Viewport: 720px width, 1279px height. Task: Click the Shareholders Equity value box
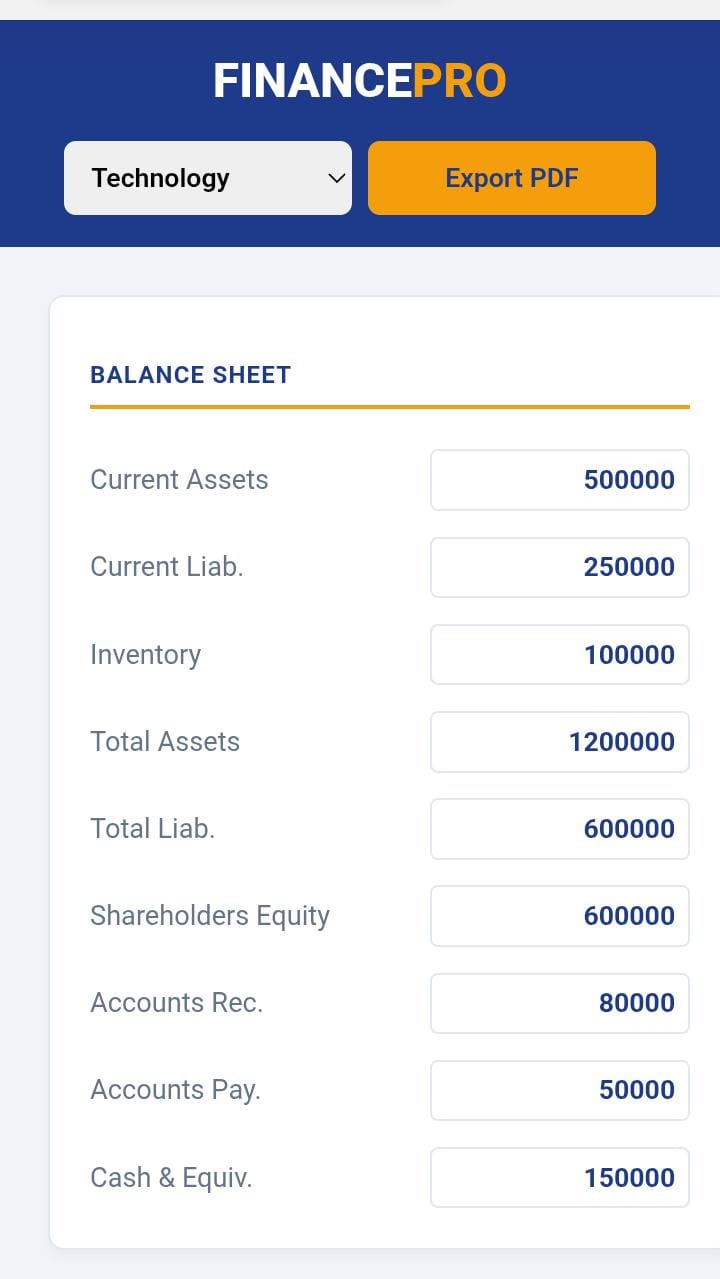coord(559,916)
